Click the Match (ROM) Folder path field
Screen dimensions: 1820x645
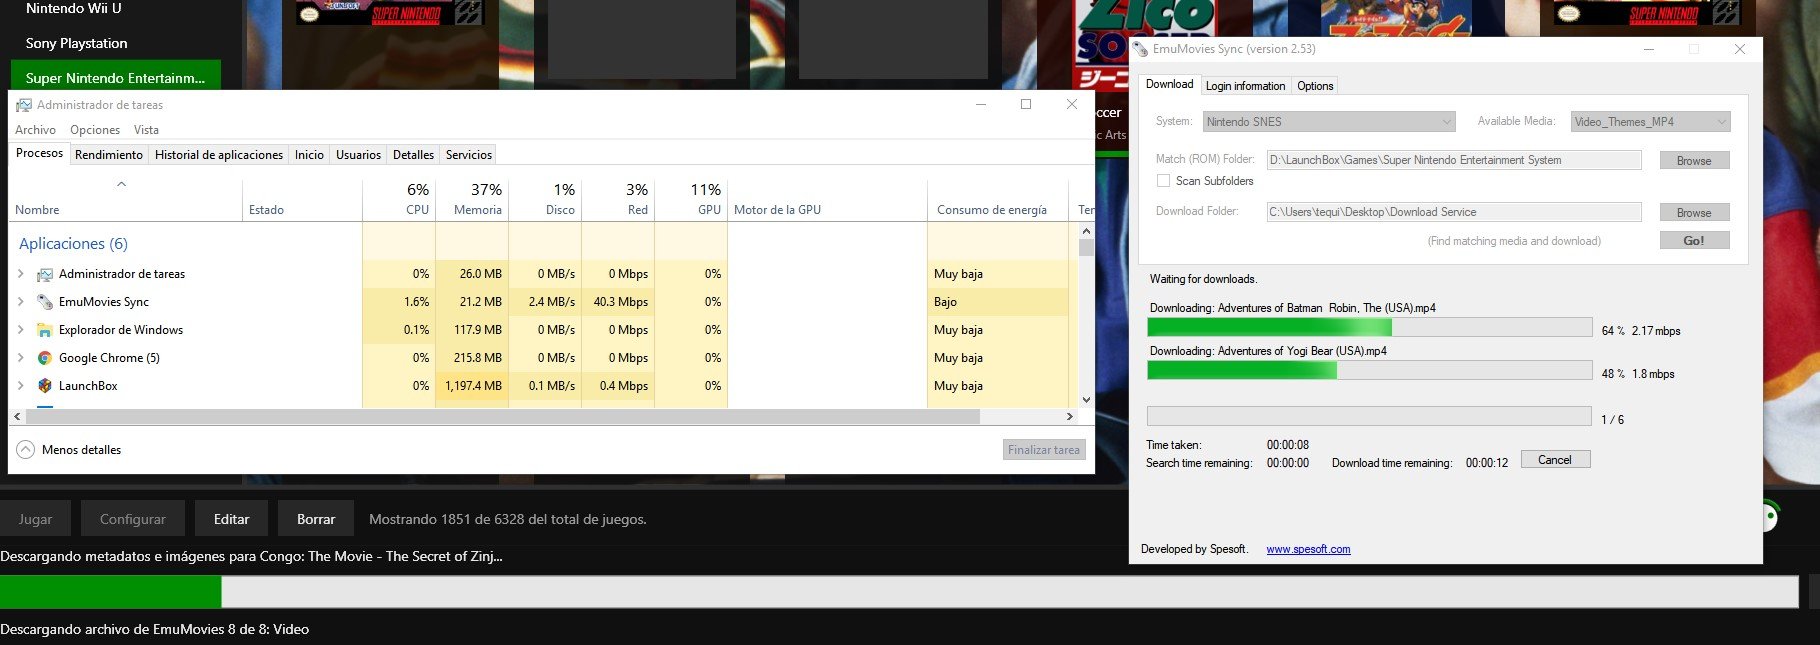(1454, 160)
